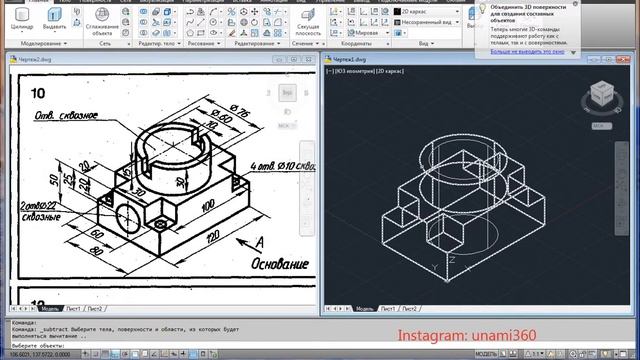
Task: Switch to Лист2 tab in Чертеж1.dwg
Action: click(x=409, y=309)
